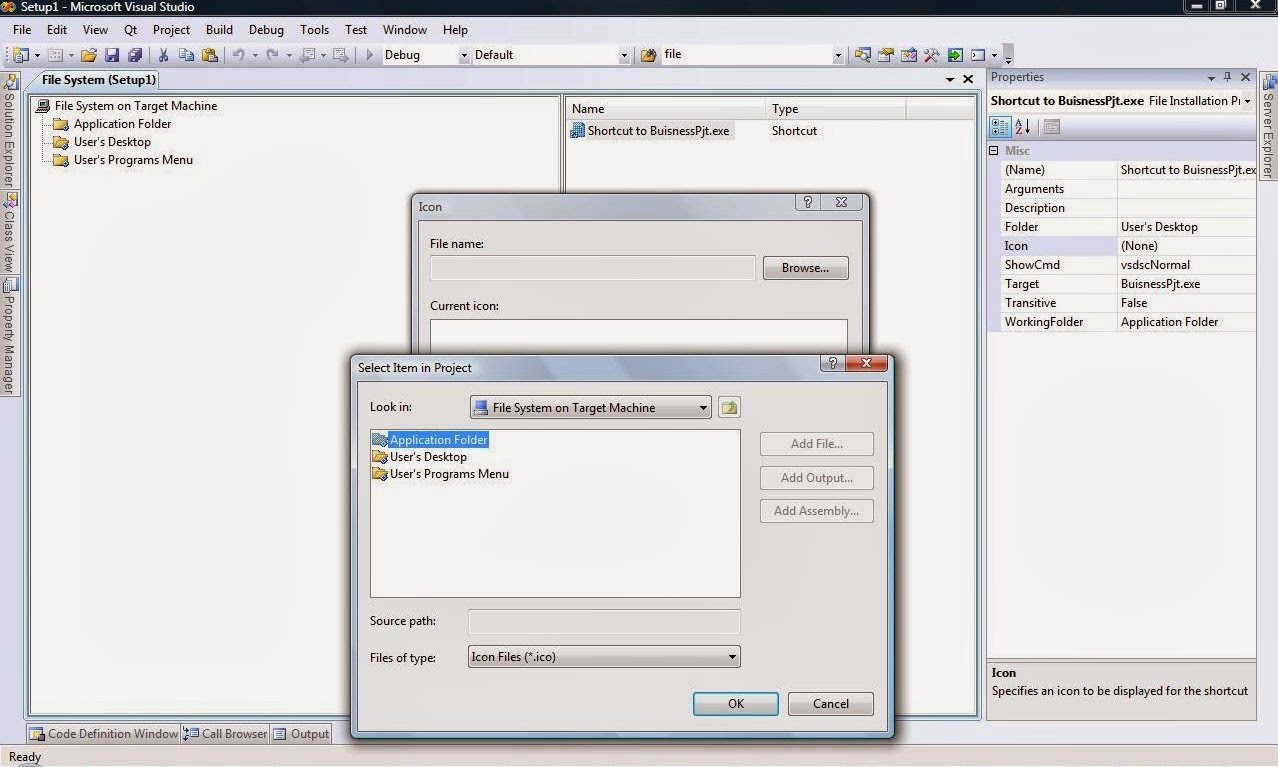Viewport: 1278px width, 767px height.
Task: Click the Name column header
Action: click(x=666, y=109)
